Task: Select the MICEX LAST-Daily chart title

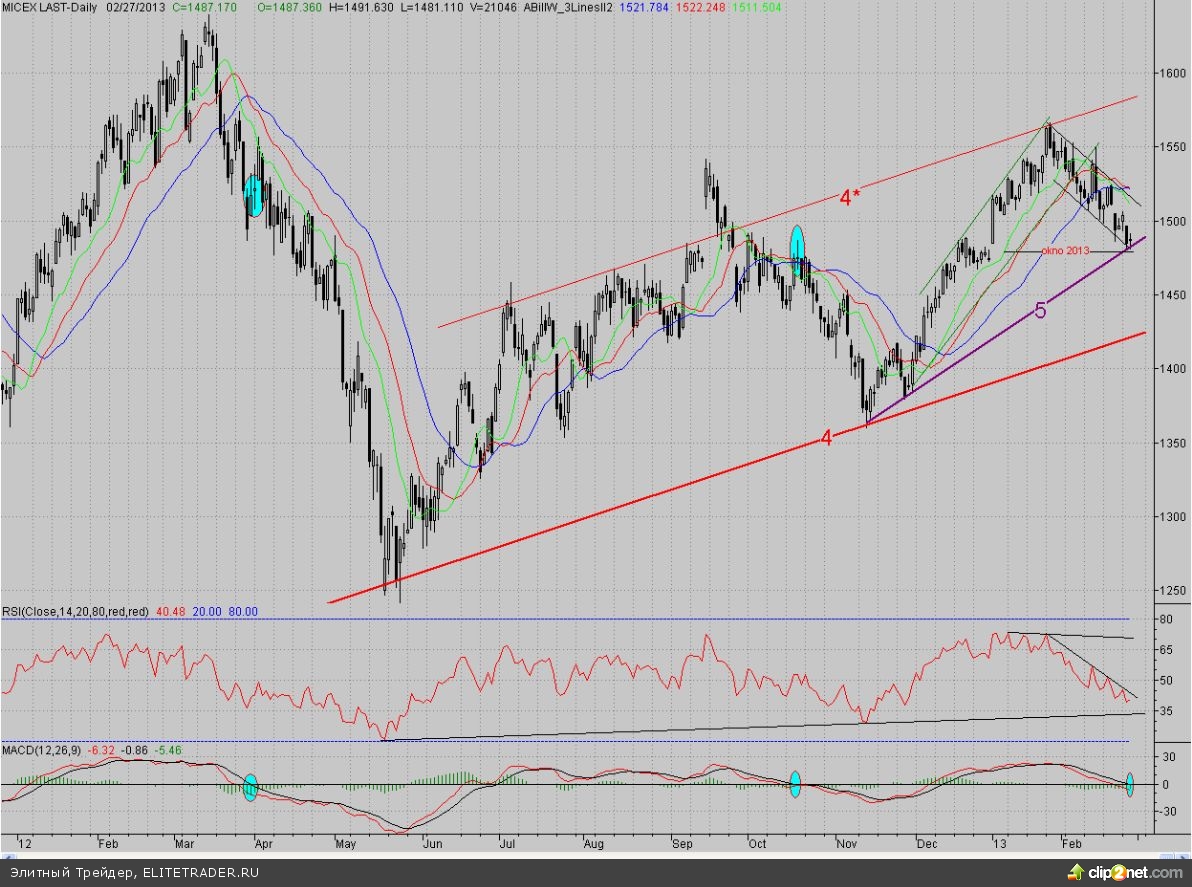Action: click(x=47, y=7)
